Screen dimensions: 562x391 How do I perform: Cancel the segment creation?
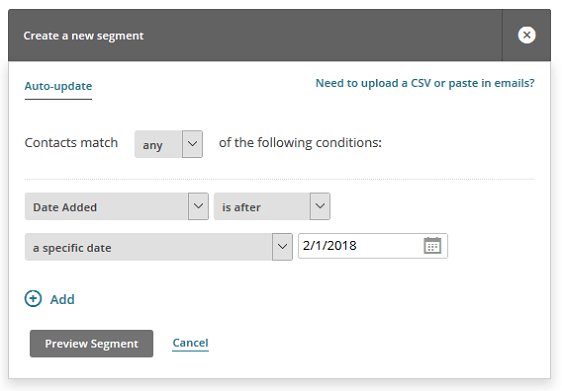(190, 343)
